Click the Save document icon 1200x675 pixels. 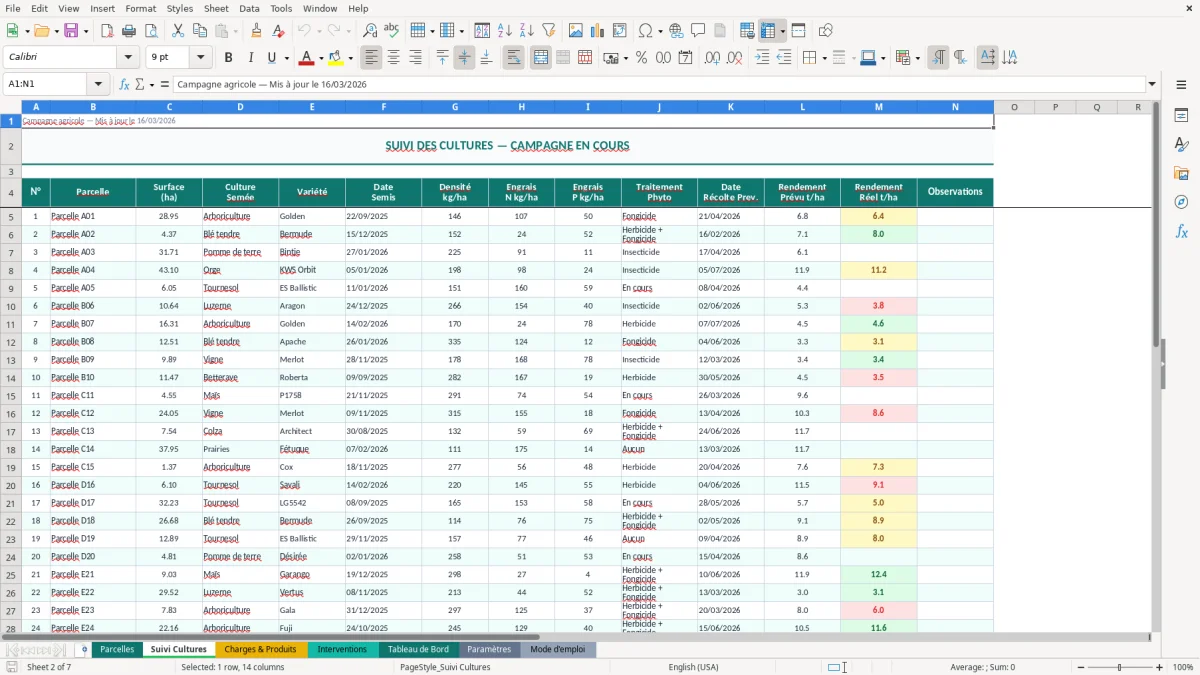[x=71, y=31]
